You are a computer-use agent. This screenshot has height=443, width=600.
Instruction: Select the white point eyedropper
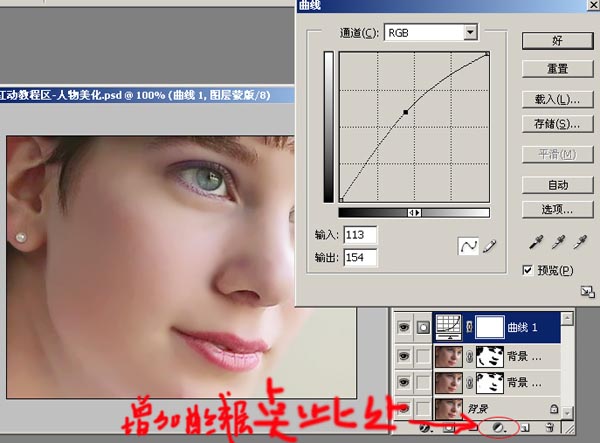(x=580, y=243)
